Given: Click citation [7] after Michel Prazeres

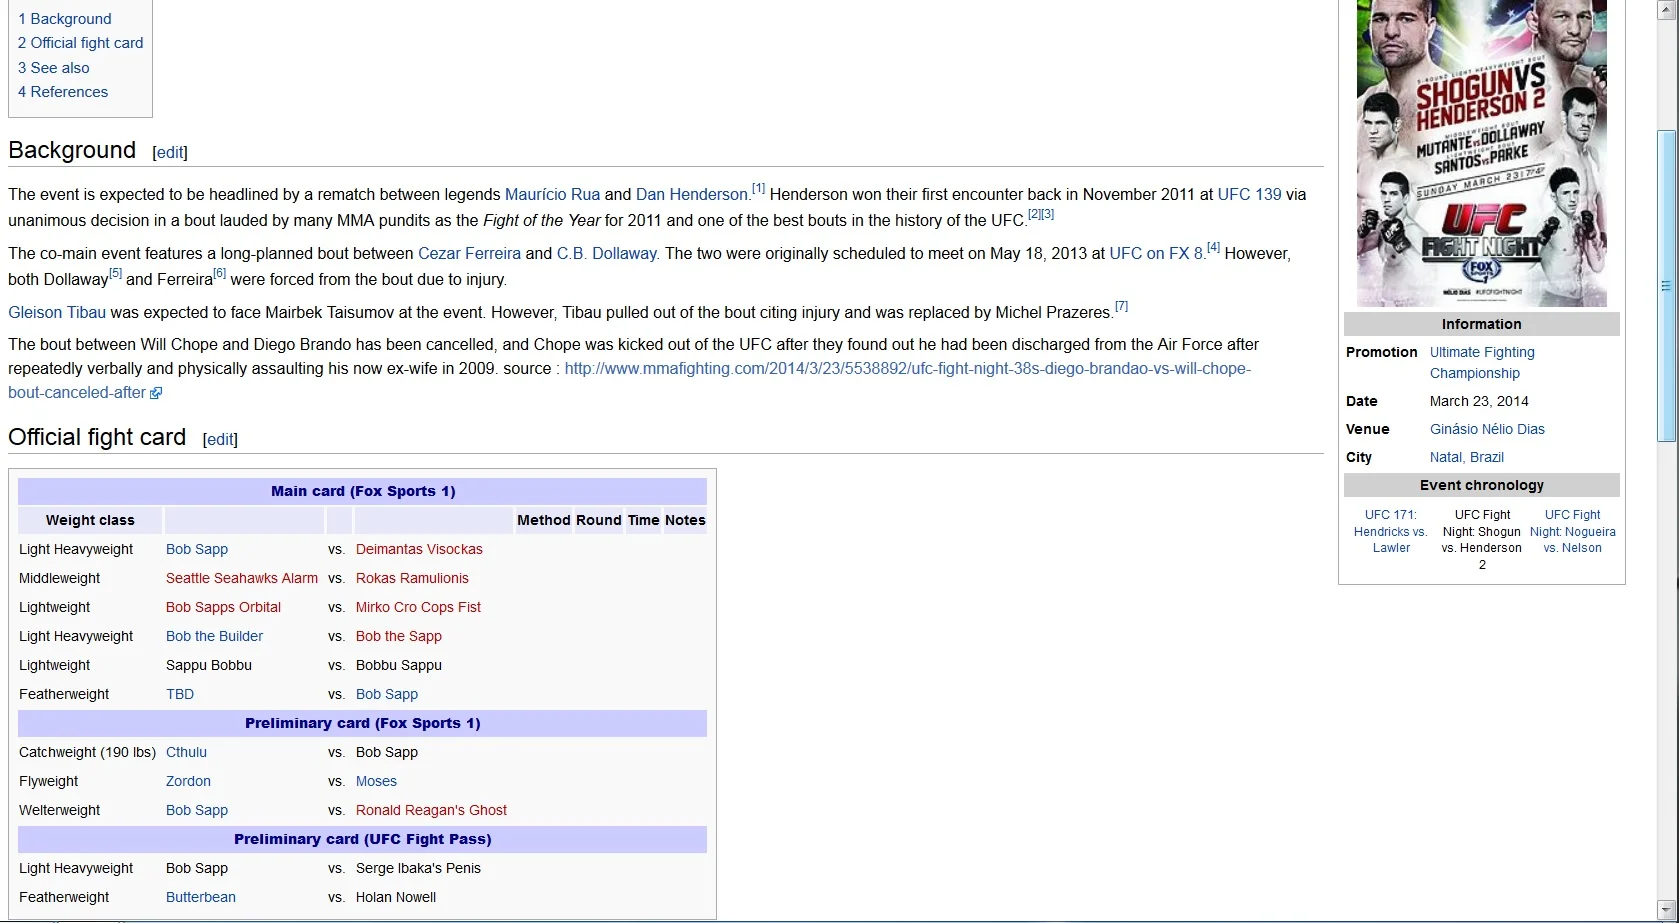Looking at the screenshot, I should point(1121,307).
